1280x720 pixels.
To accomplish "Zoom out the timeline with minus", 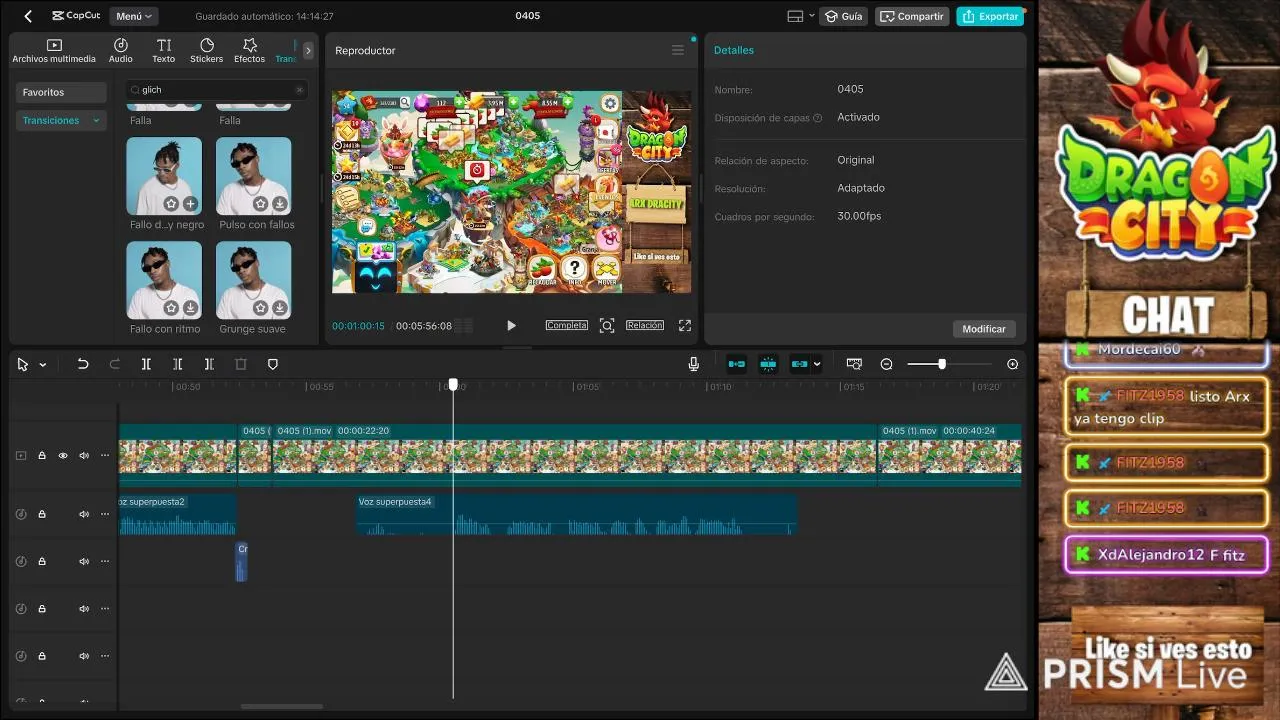I will pos(886,365).
